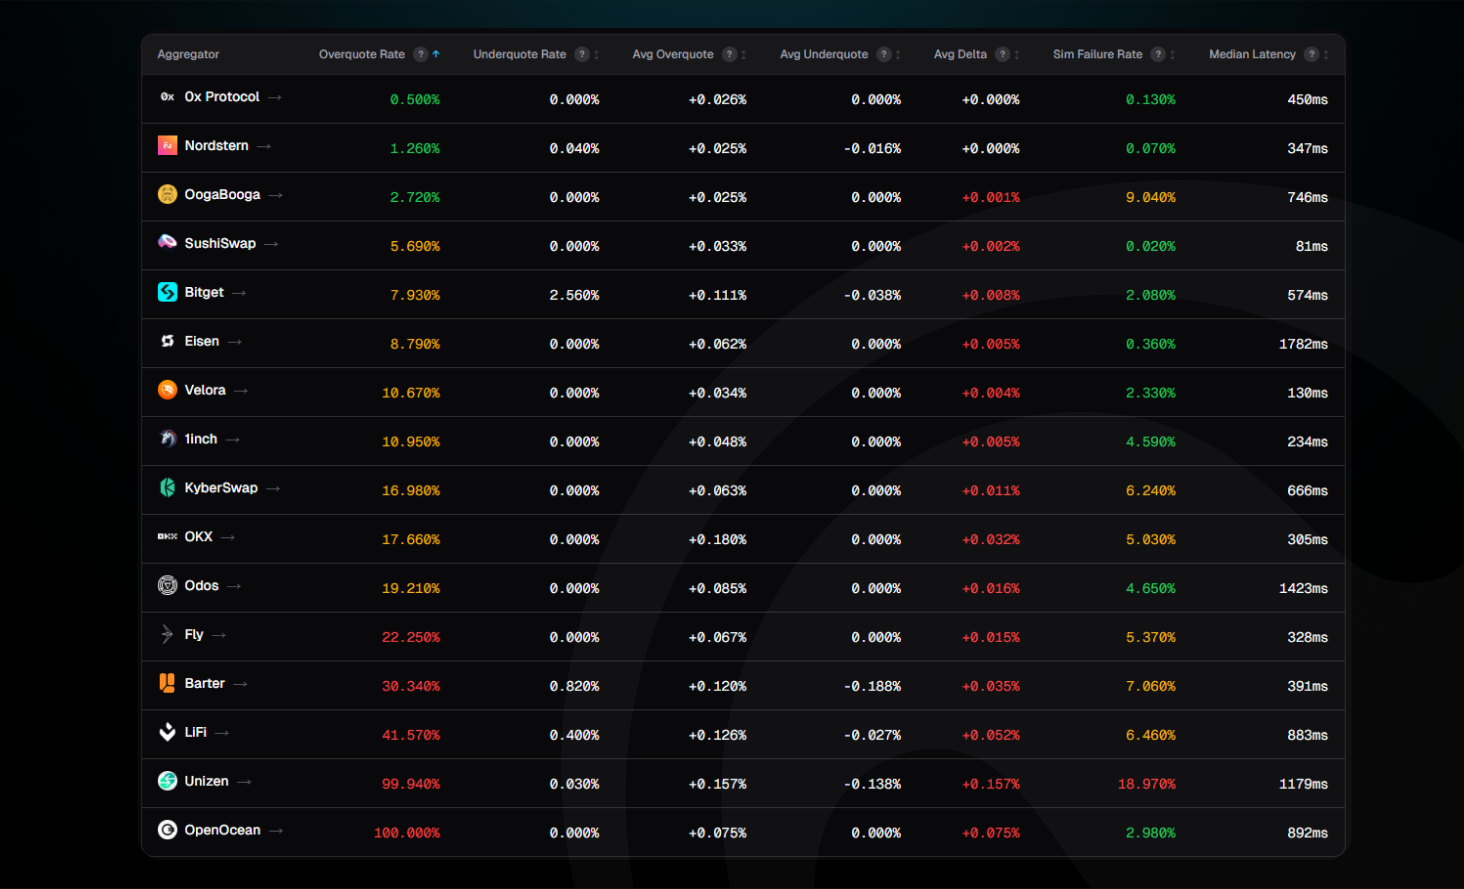Viewport: 1464px width, 889px height.
Task: Open the OogaBooga aggregator link
Action: [x=222, y=194]
